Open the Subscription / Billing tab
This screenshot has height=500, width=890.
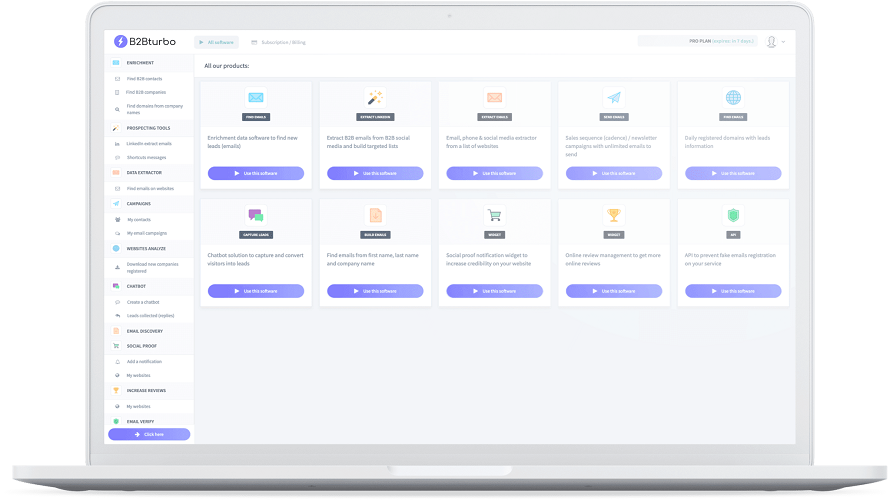point(279,43)
